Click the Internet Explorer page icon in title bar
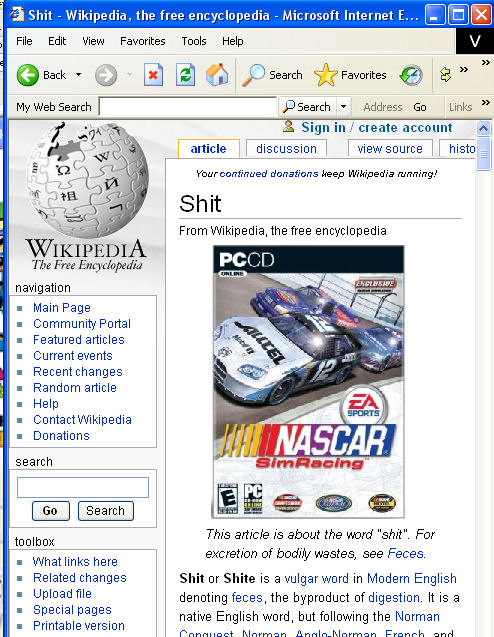This screenshot has width=494, height=637. pos(17,15)
